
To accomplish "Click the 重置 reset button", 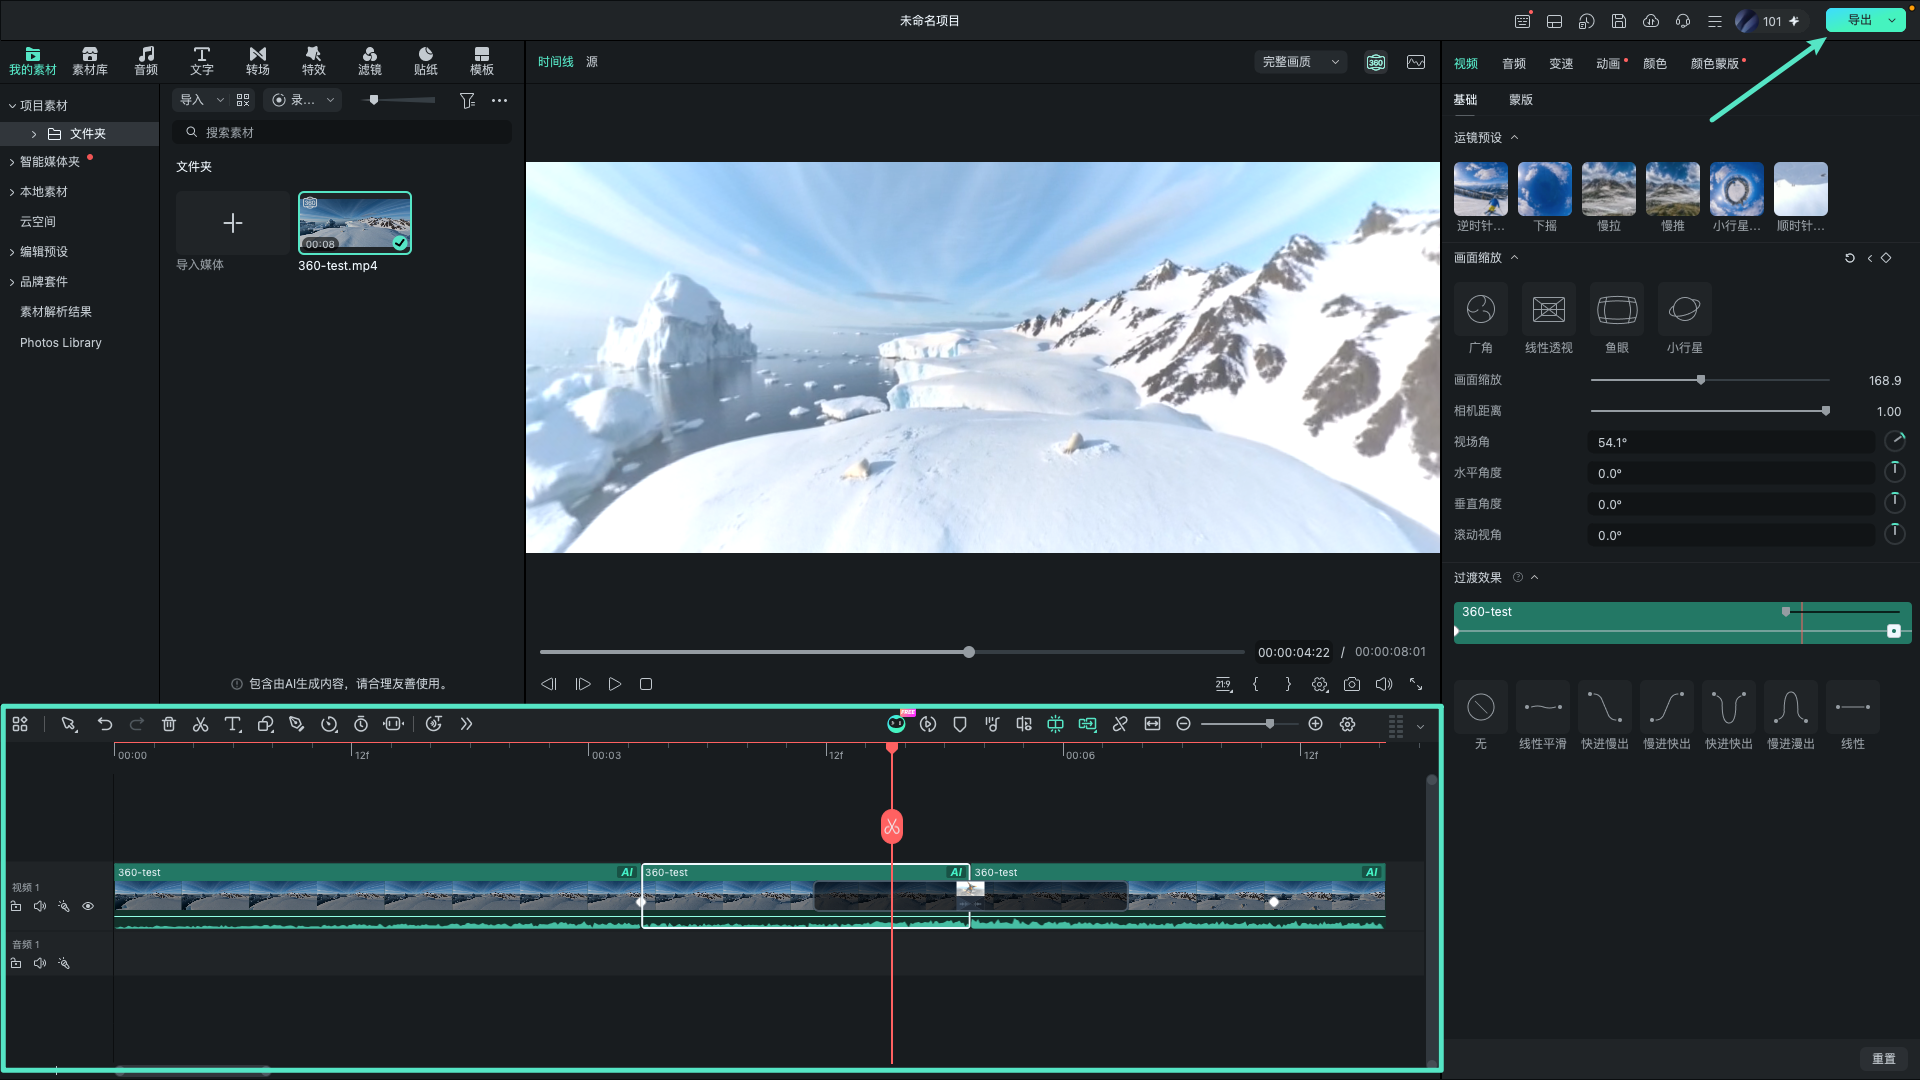I will pyautogui.click(x=1884, y=1058).
